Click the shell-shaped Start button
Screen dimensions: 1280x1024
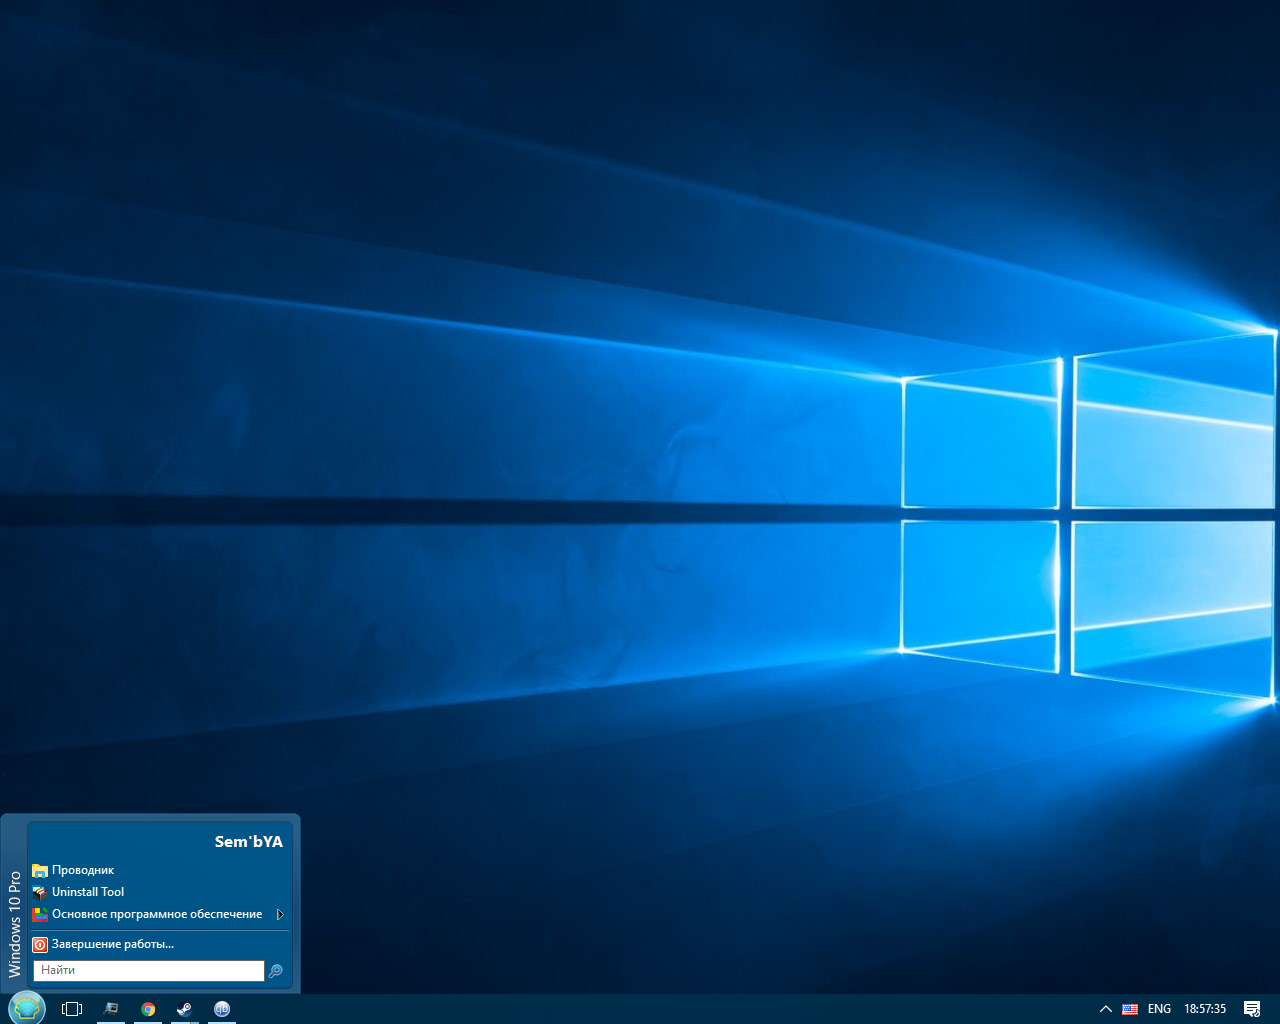click(26, 1008)
